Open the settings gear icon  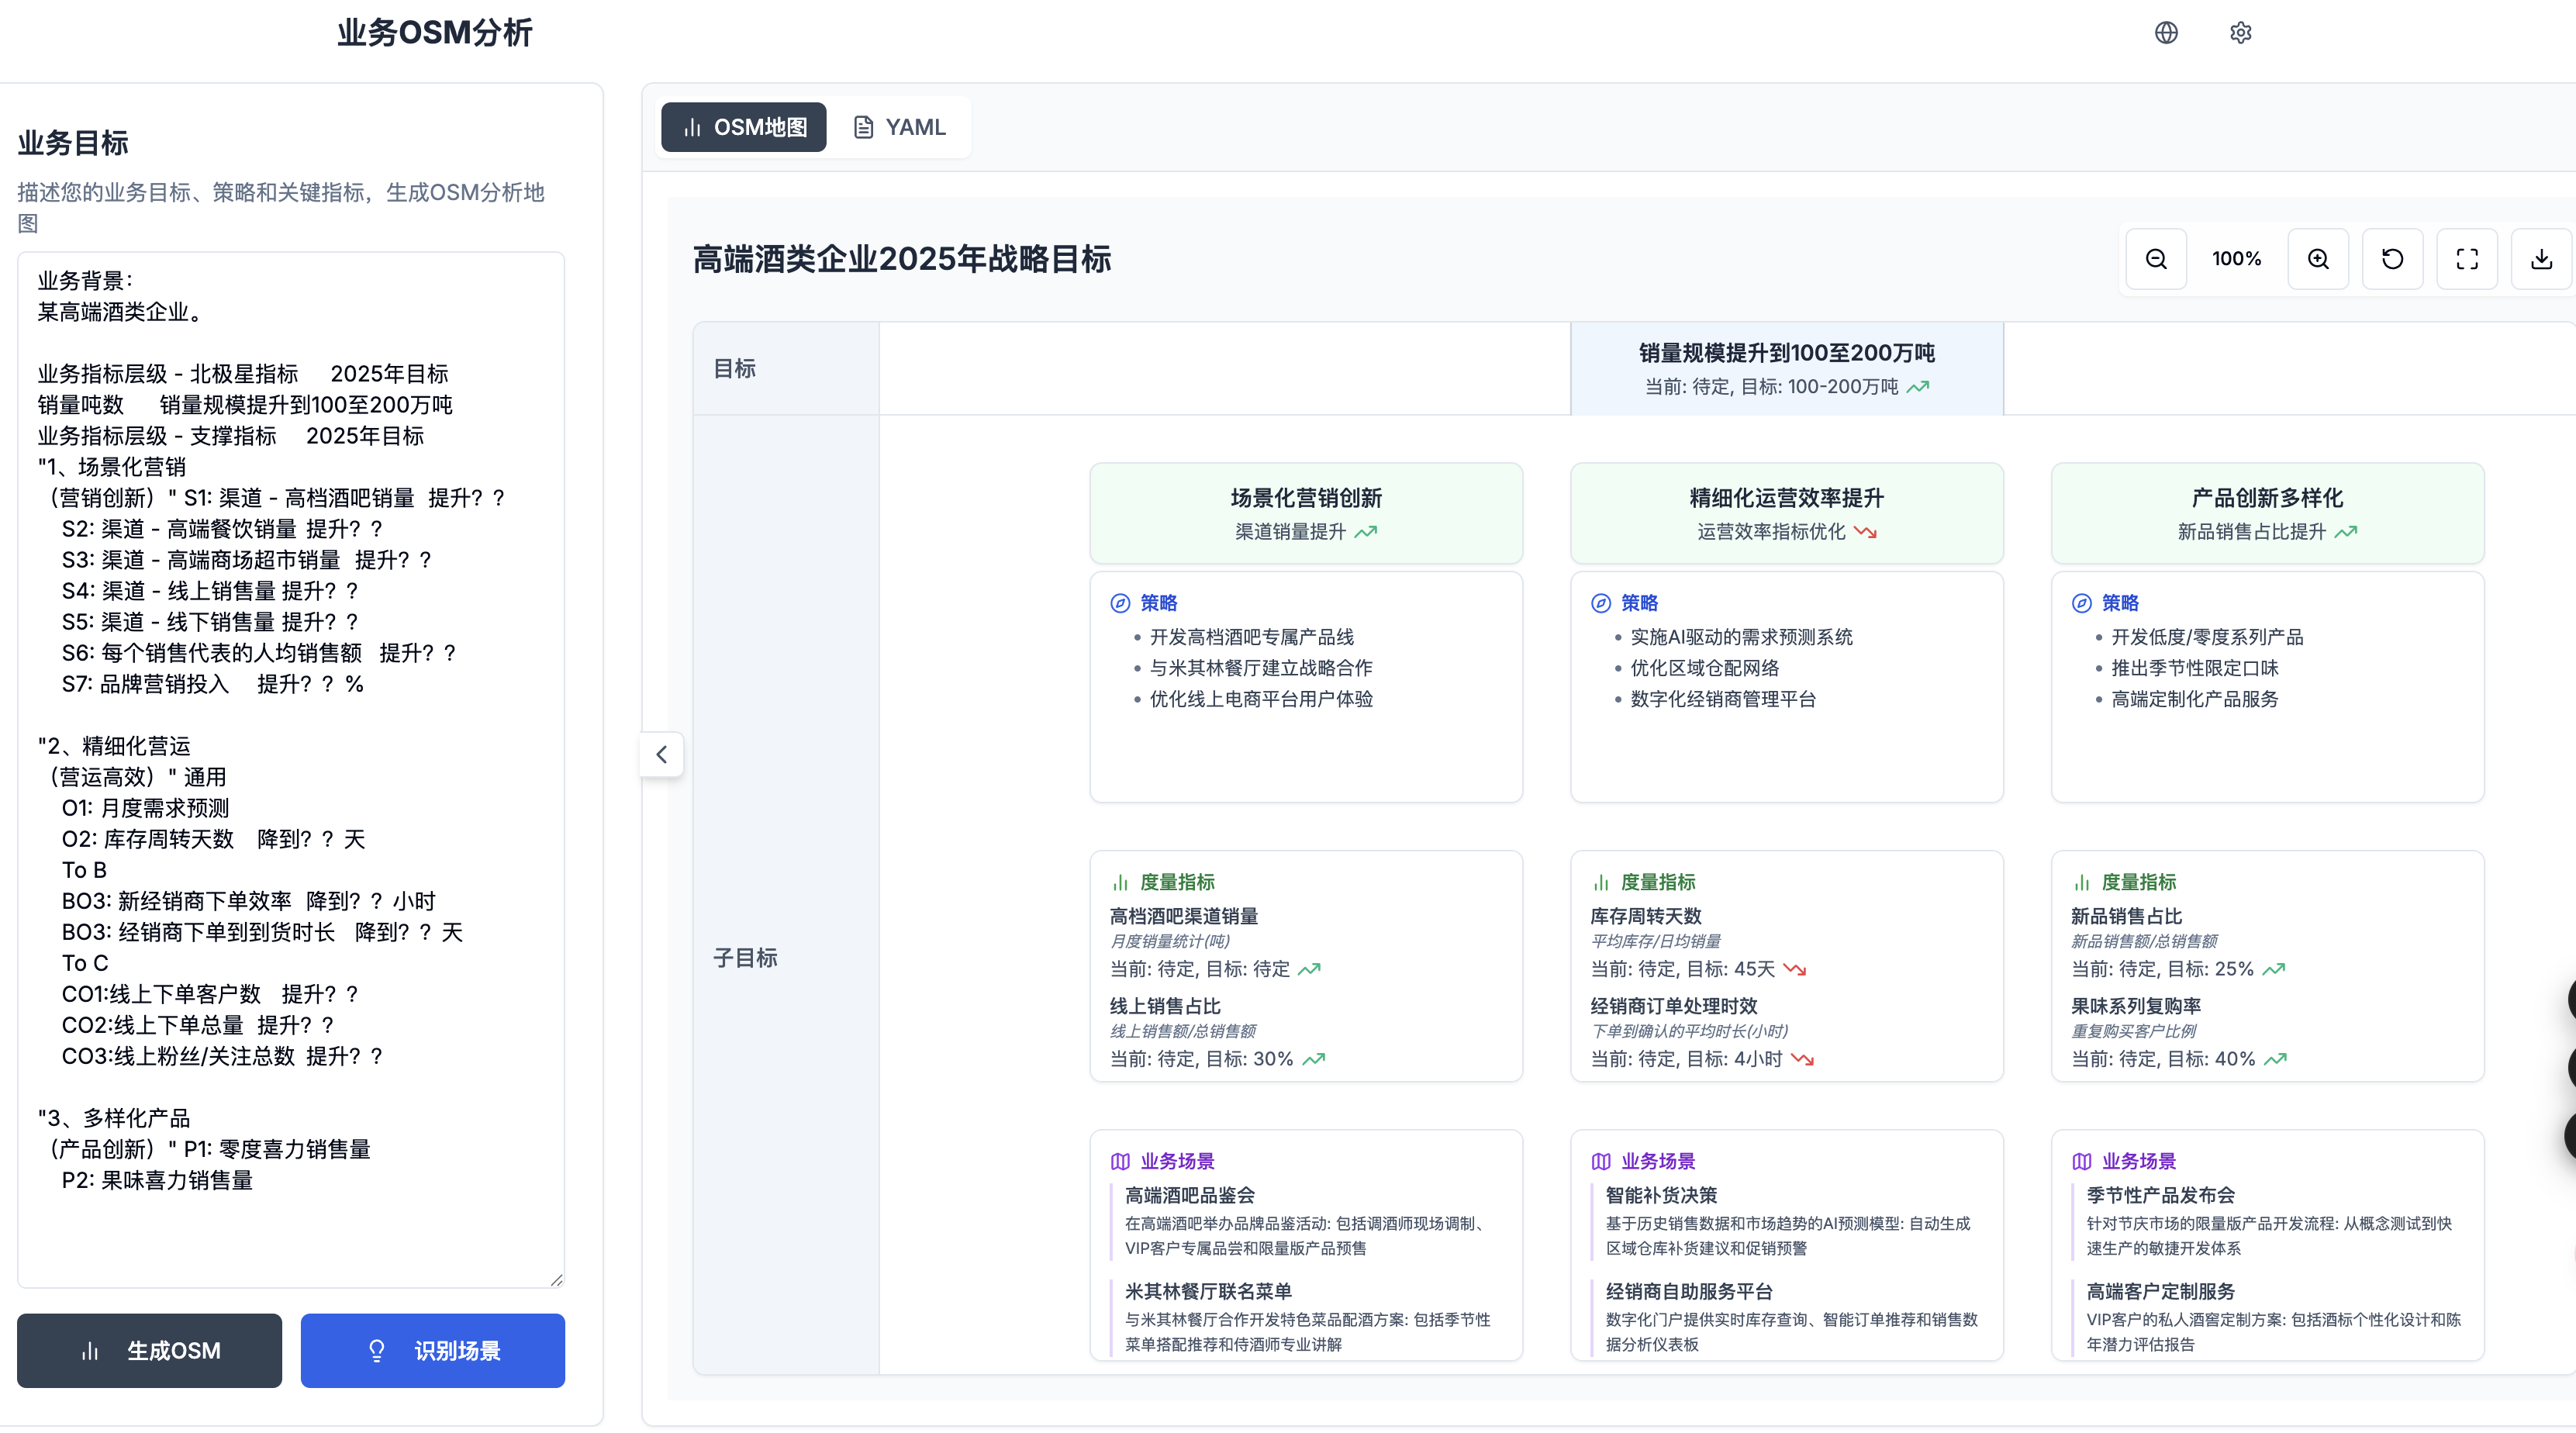(2240, 33)
